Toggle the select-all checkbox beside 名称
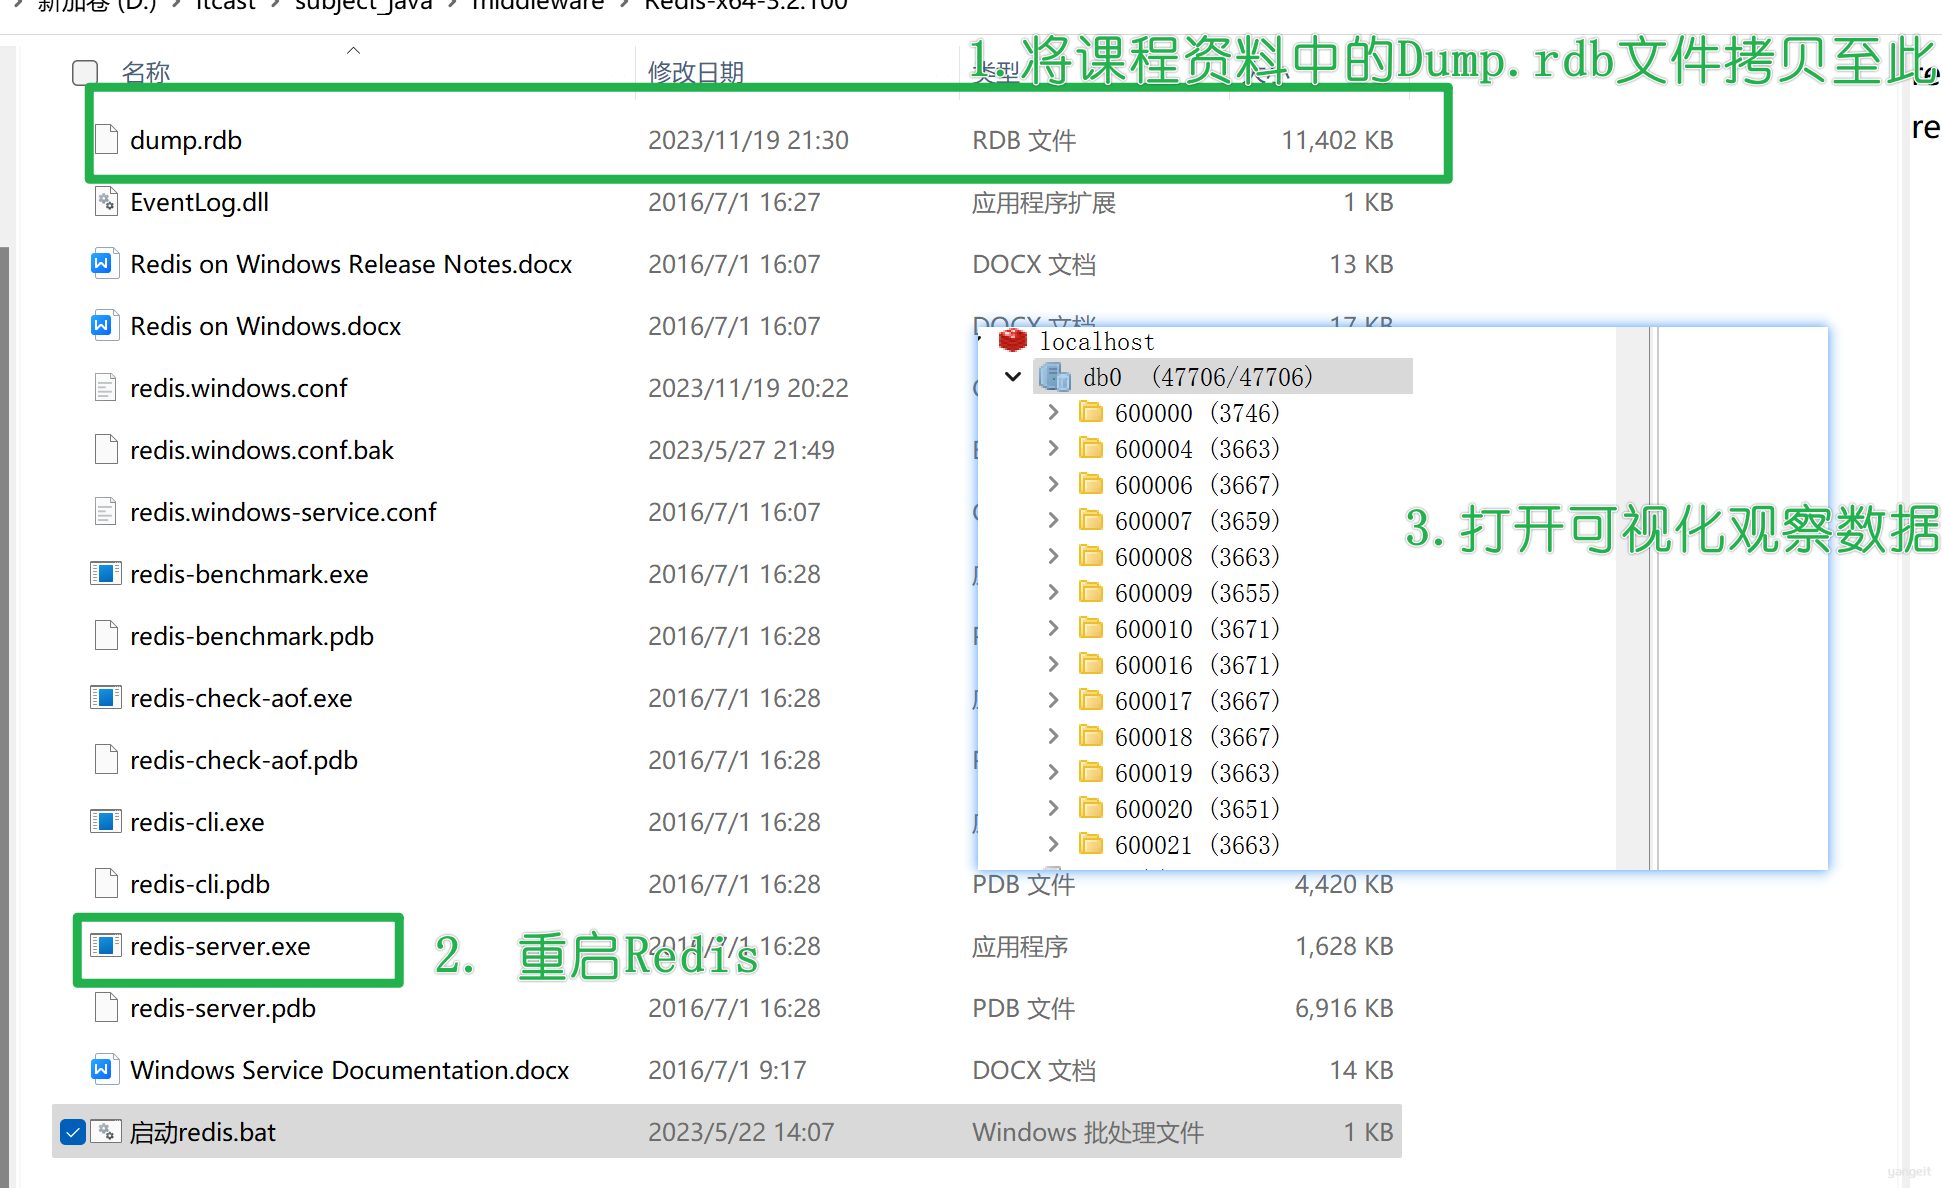The height and width of the screenshot is (1188, 1942). (x=85, y=72)
